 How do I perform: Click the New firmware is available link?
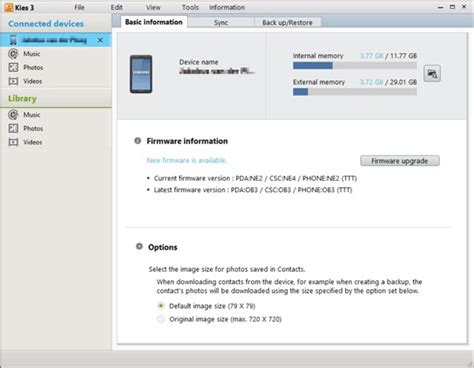pyautogui.click(x=187, y=160)
